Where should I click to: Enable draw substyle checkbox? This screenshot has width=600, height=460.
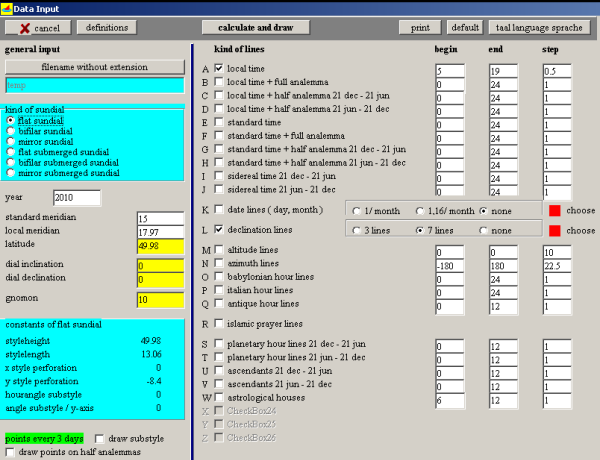click(99, 438)
